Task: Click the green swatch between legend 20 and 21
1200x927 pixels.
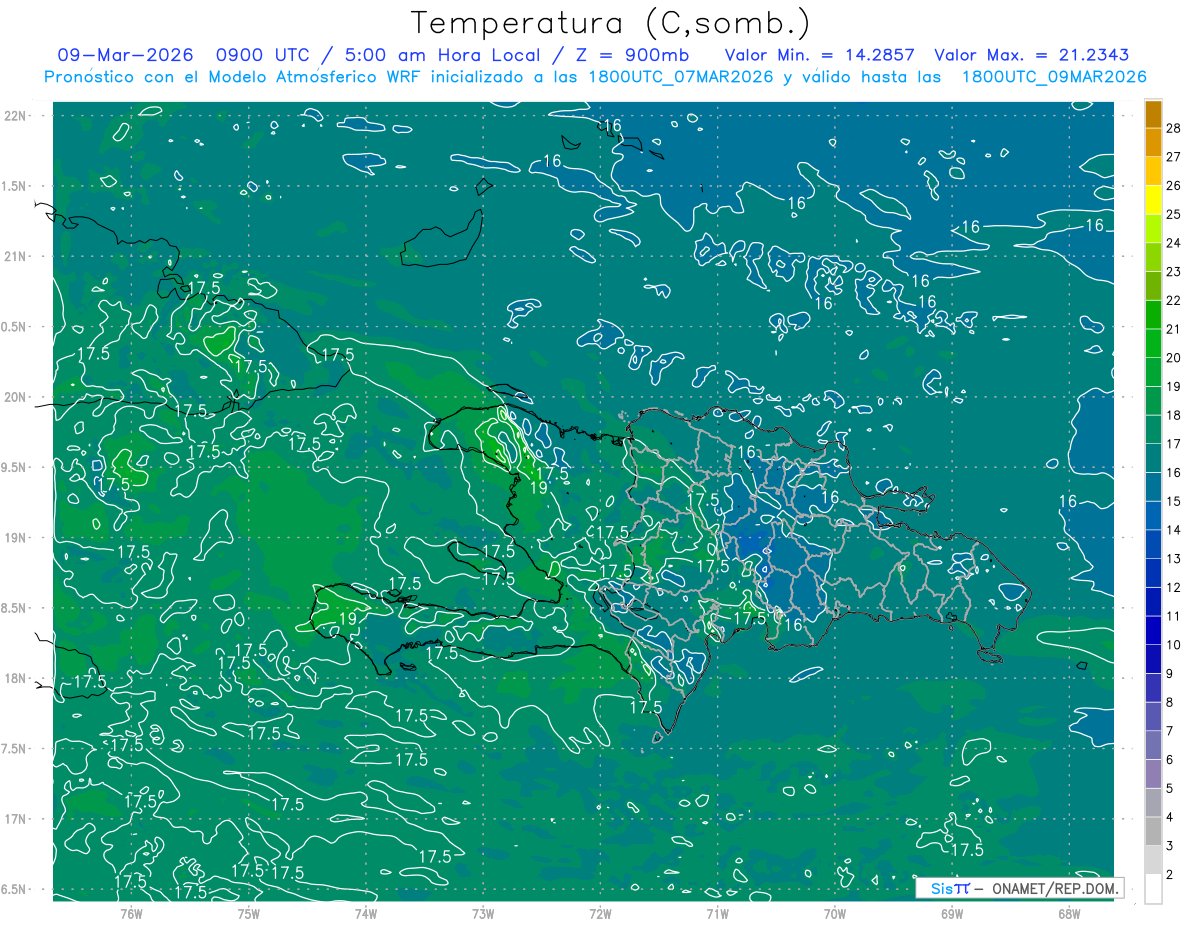Action: (1153, 343)
